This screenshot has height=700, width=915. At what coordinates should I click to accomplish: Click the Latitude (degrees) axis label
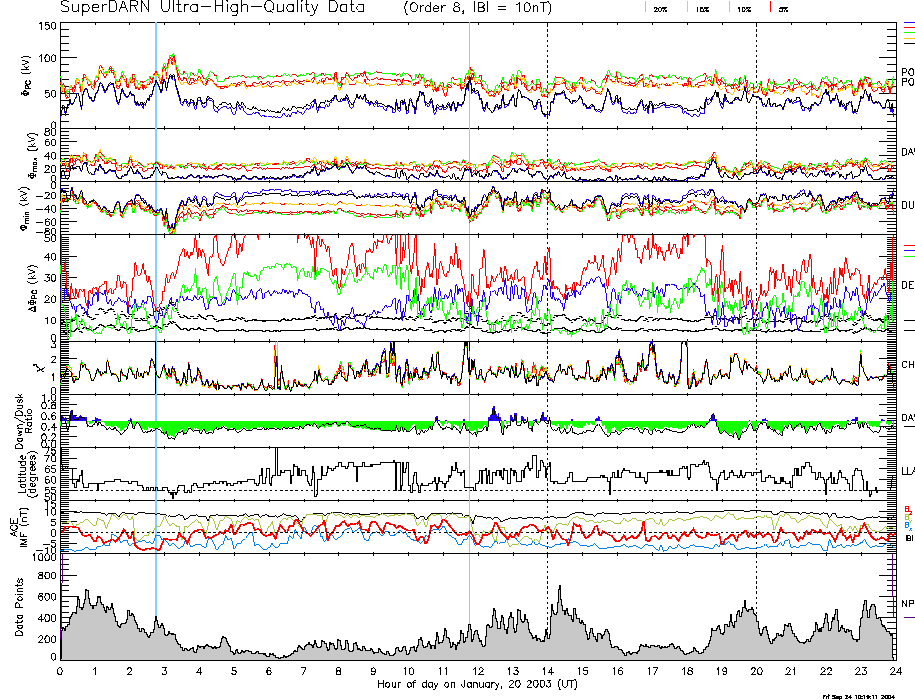pos(20,472)
